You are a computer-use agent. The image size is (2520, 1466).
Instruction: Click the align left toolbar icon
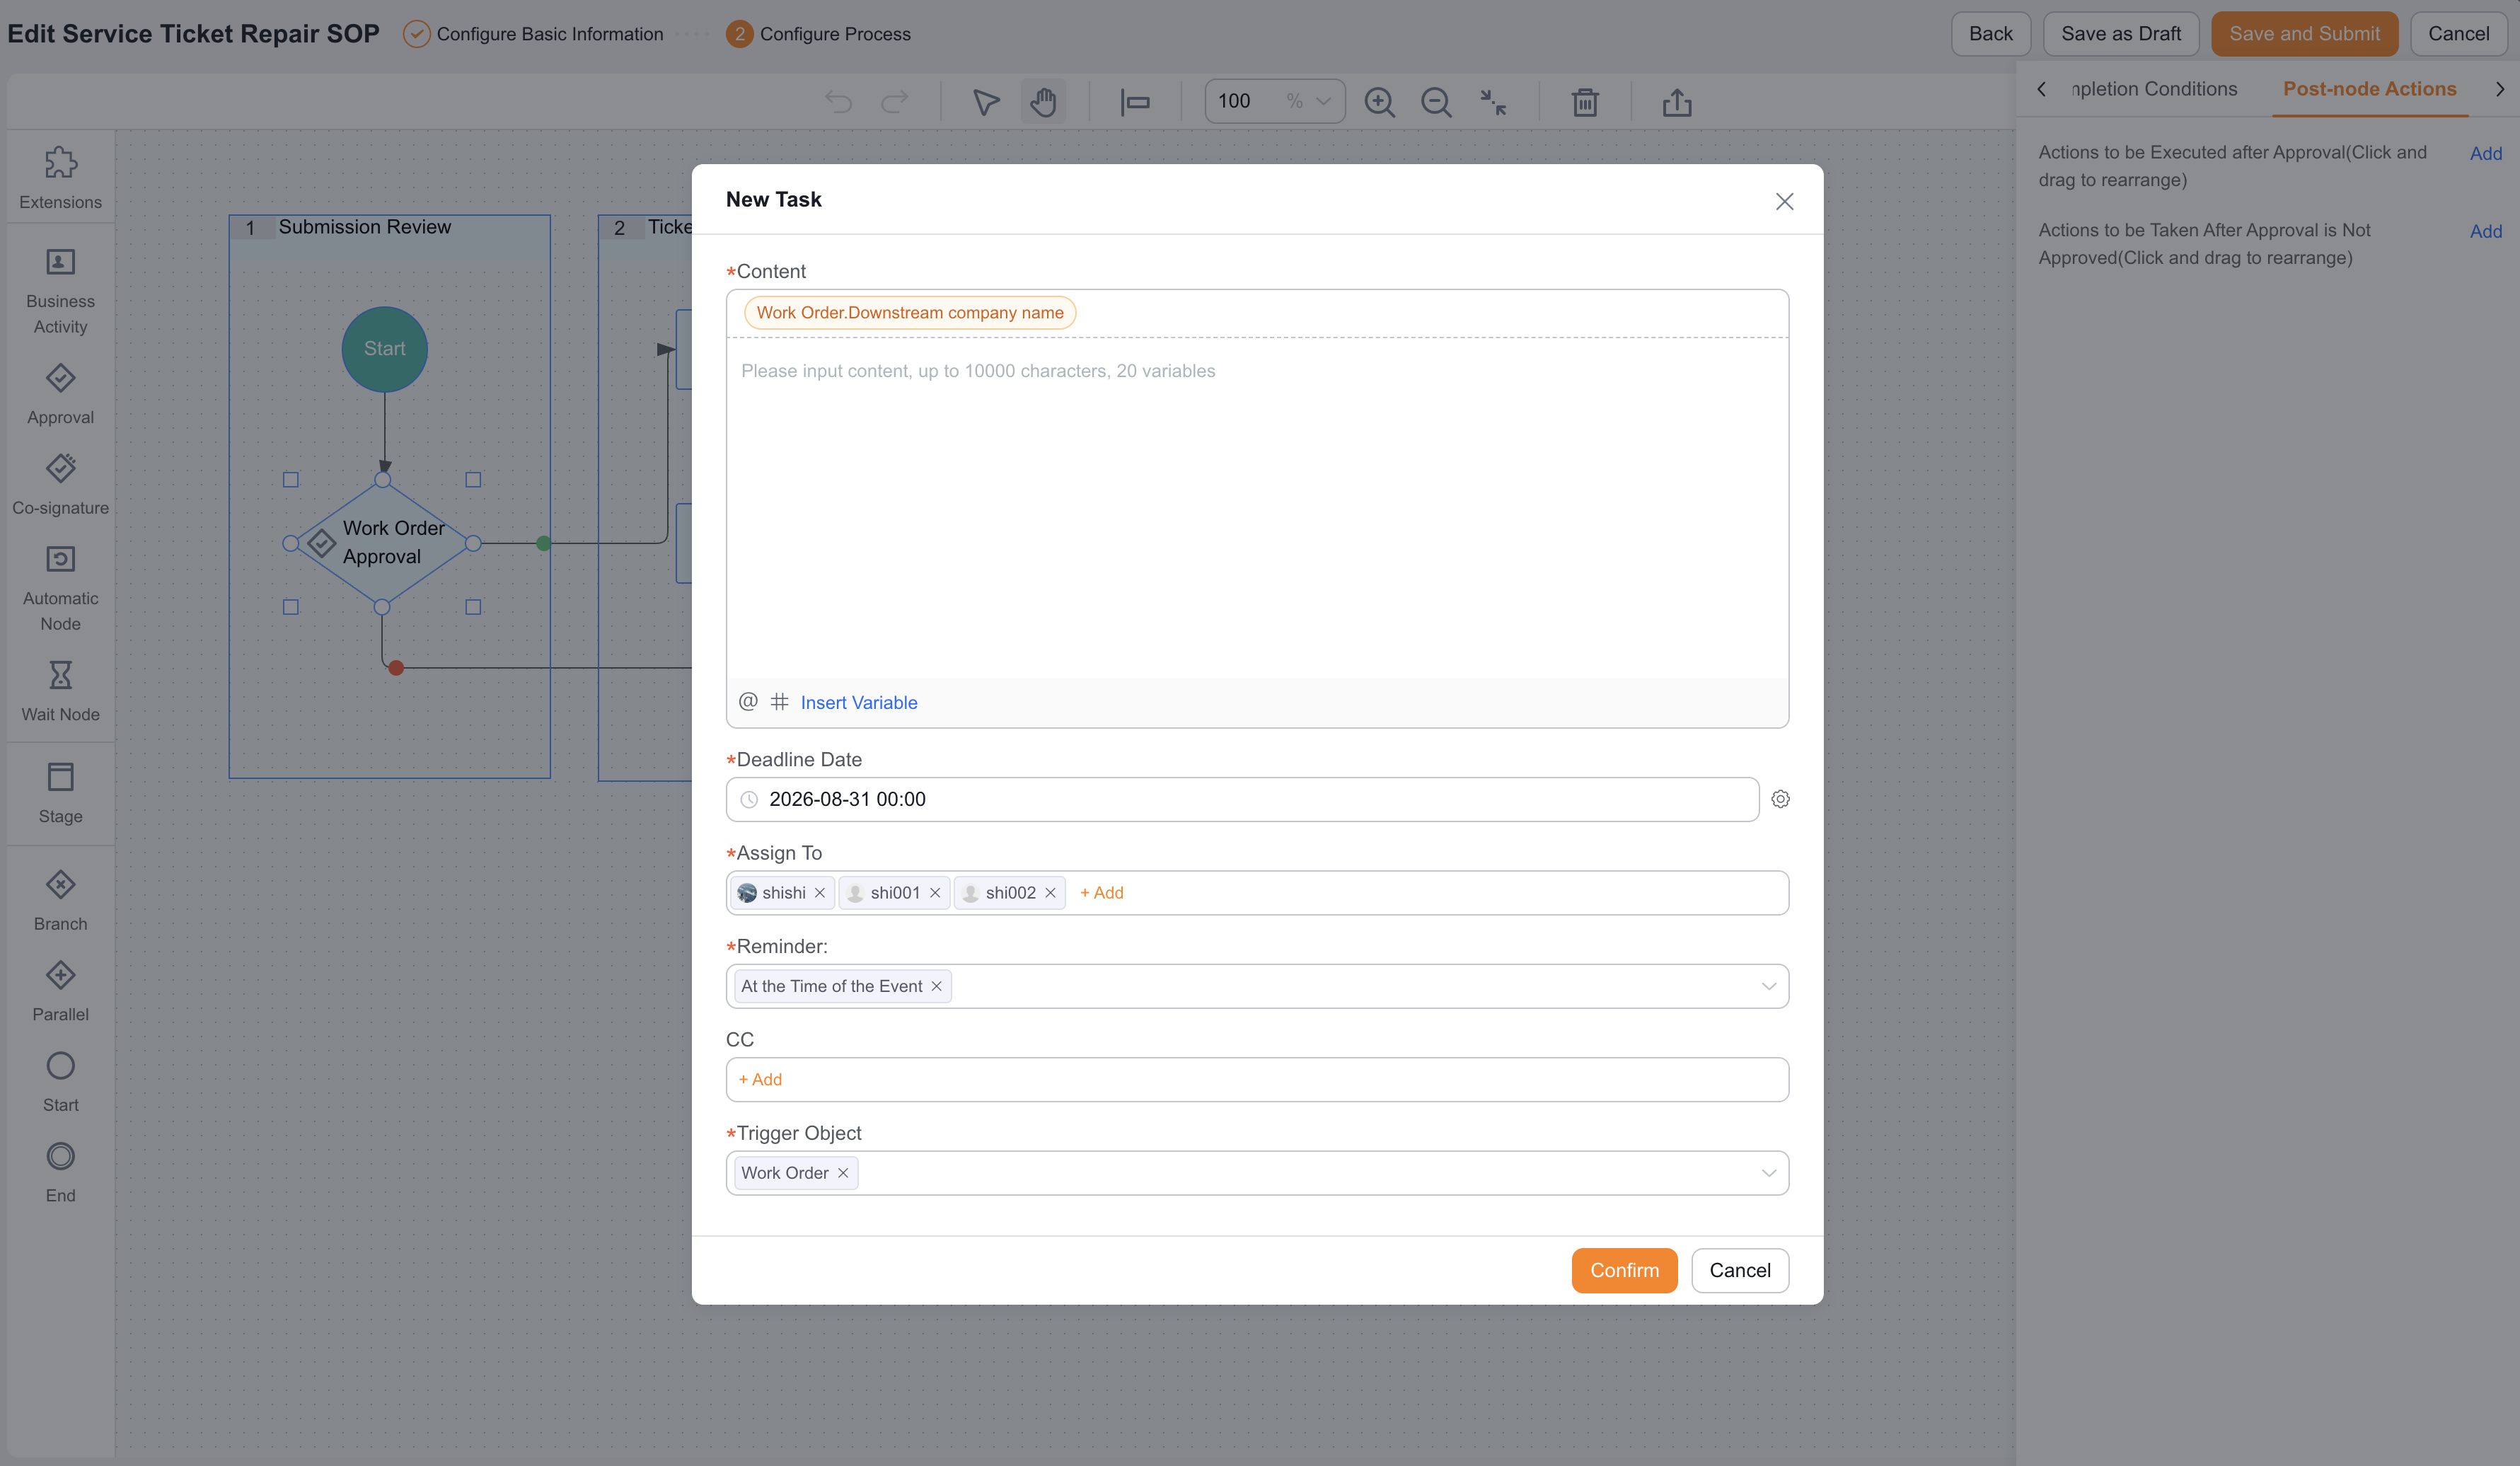[1135, 102]
